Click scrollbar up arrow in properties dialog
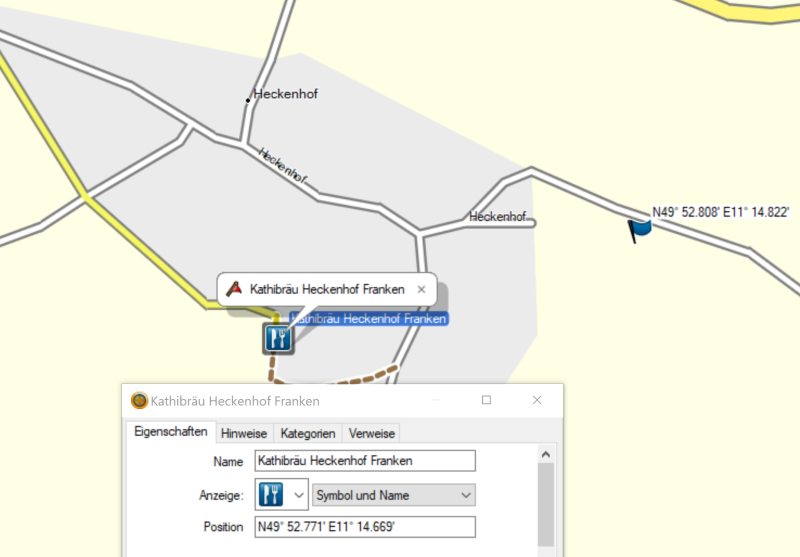Viewport: 800px width, 557px height. (x=546, y=454)
